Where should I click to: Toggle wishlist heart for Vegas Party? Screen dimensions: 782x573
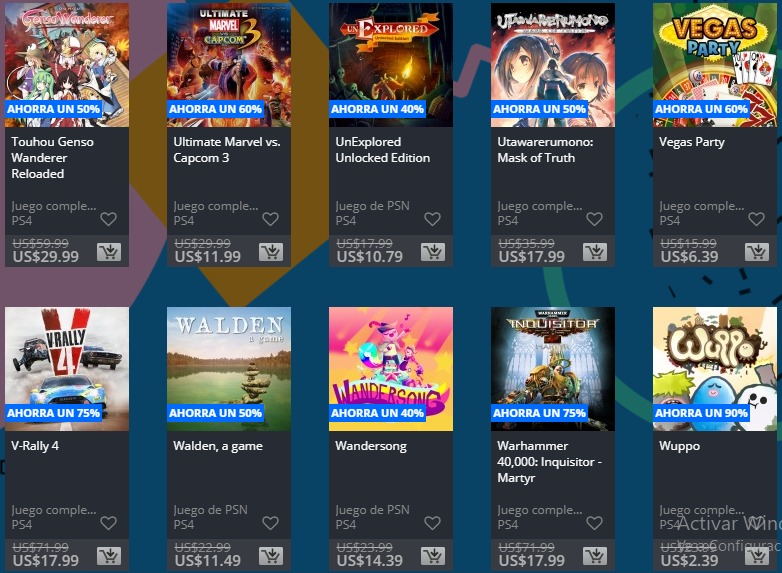click(756, 219)
